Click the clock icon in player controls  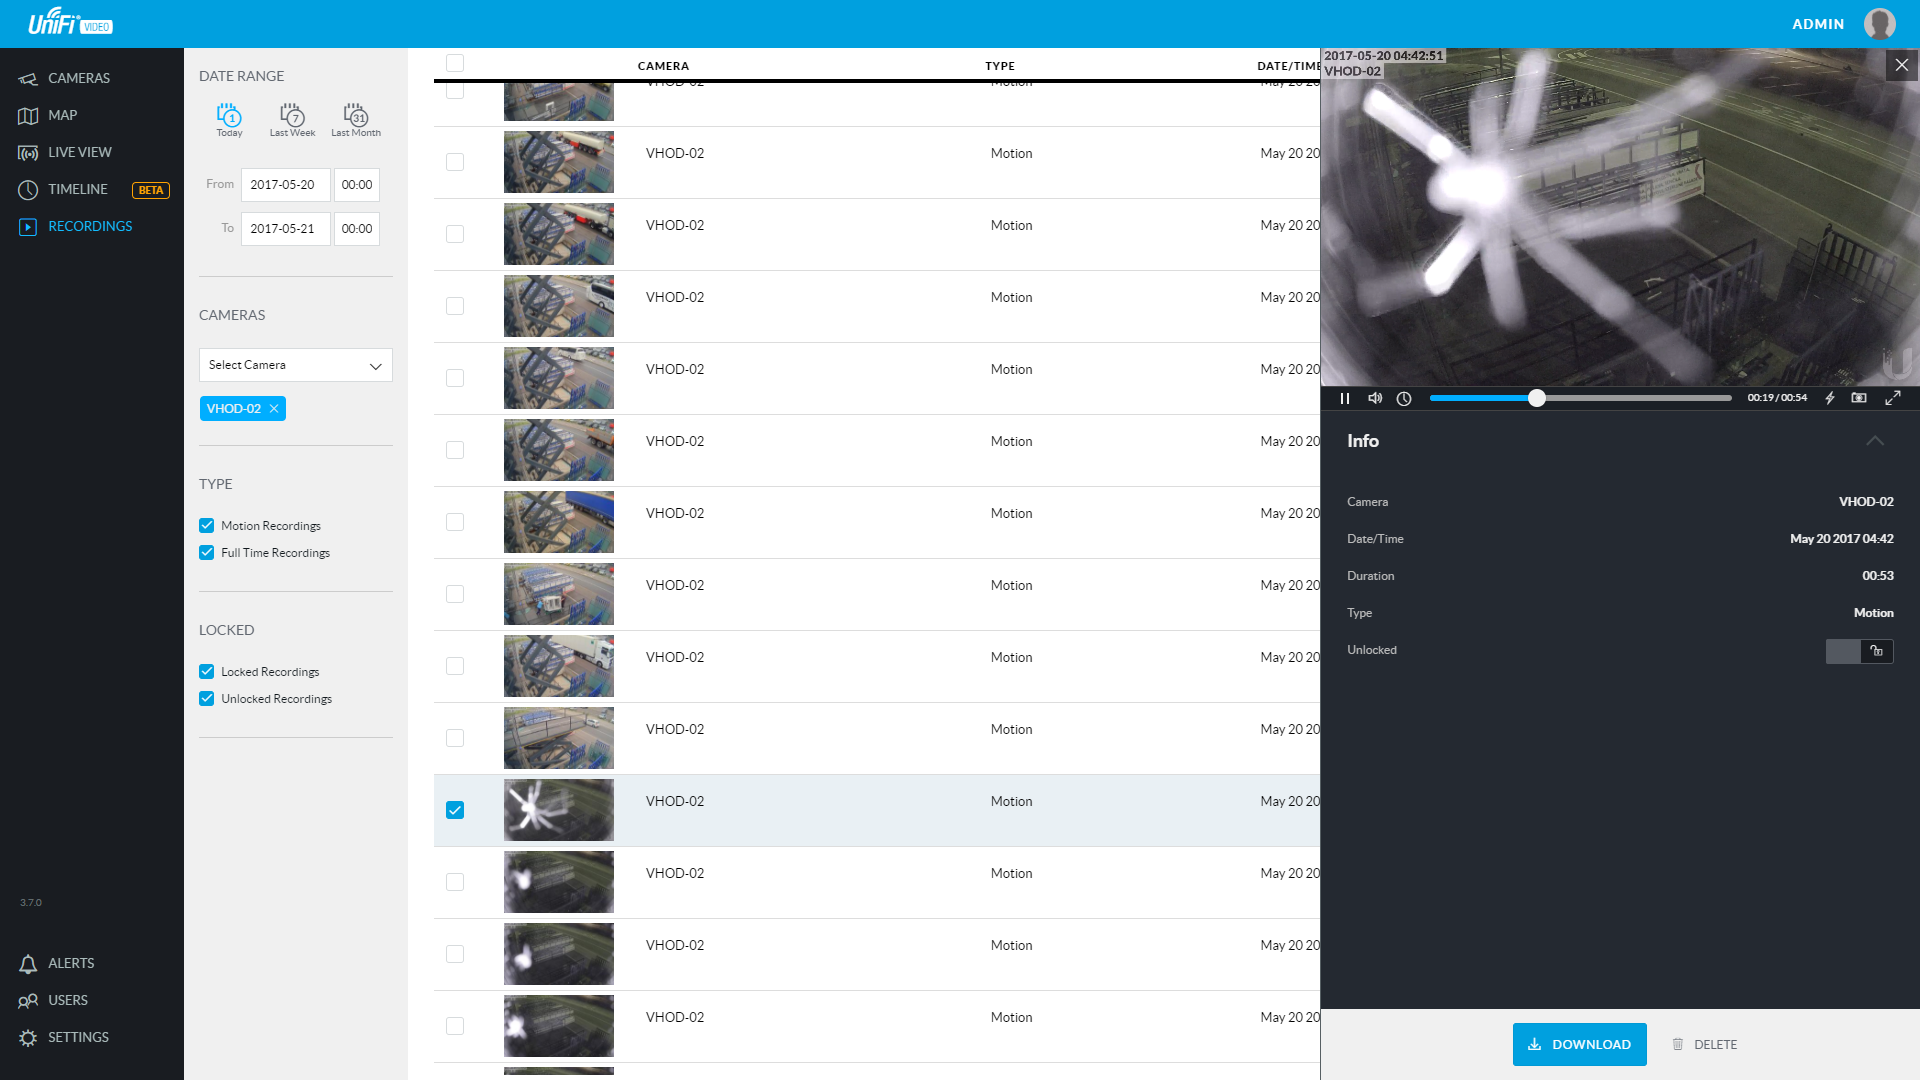1404,398
